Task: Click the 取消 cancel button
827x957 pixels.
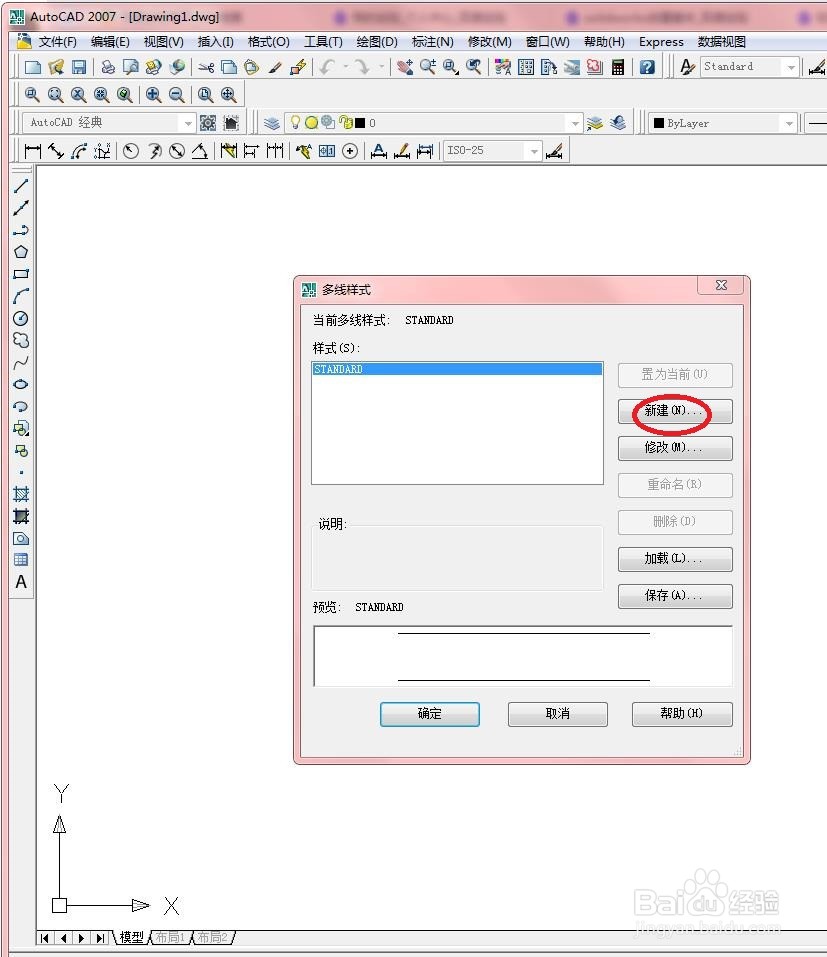Action: pos(557,713)
